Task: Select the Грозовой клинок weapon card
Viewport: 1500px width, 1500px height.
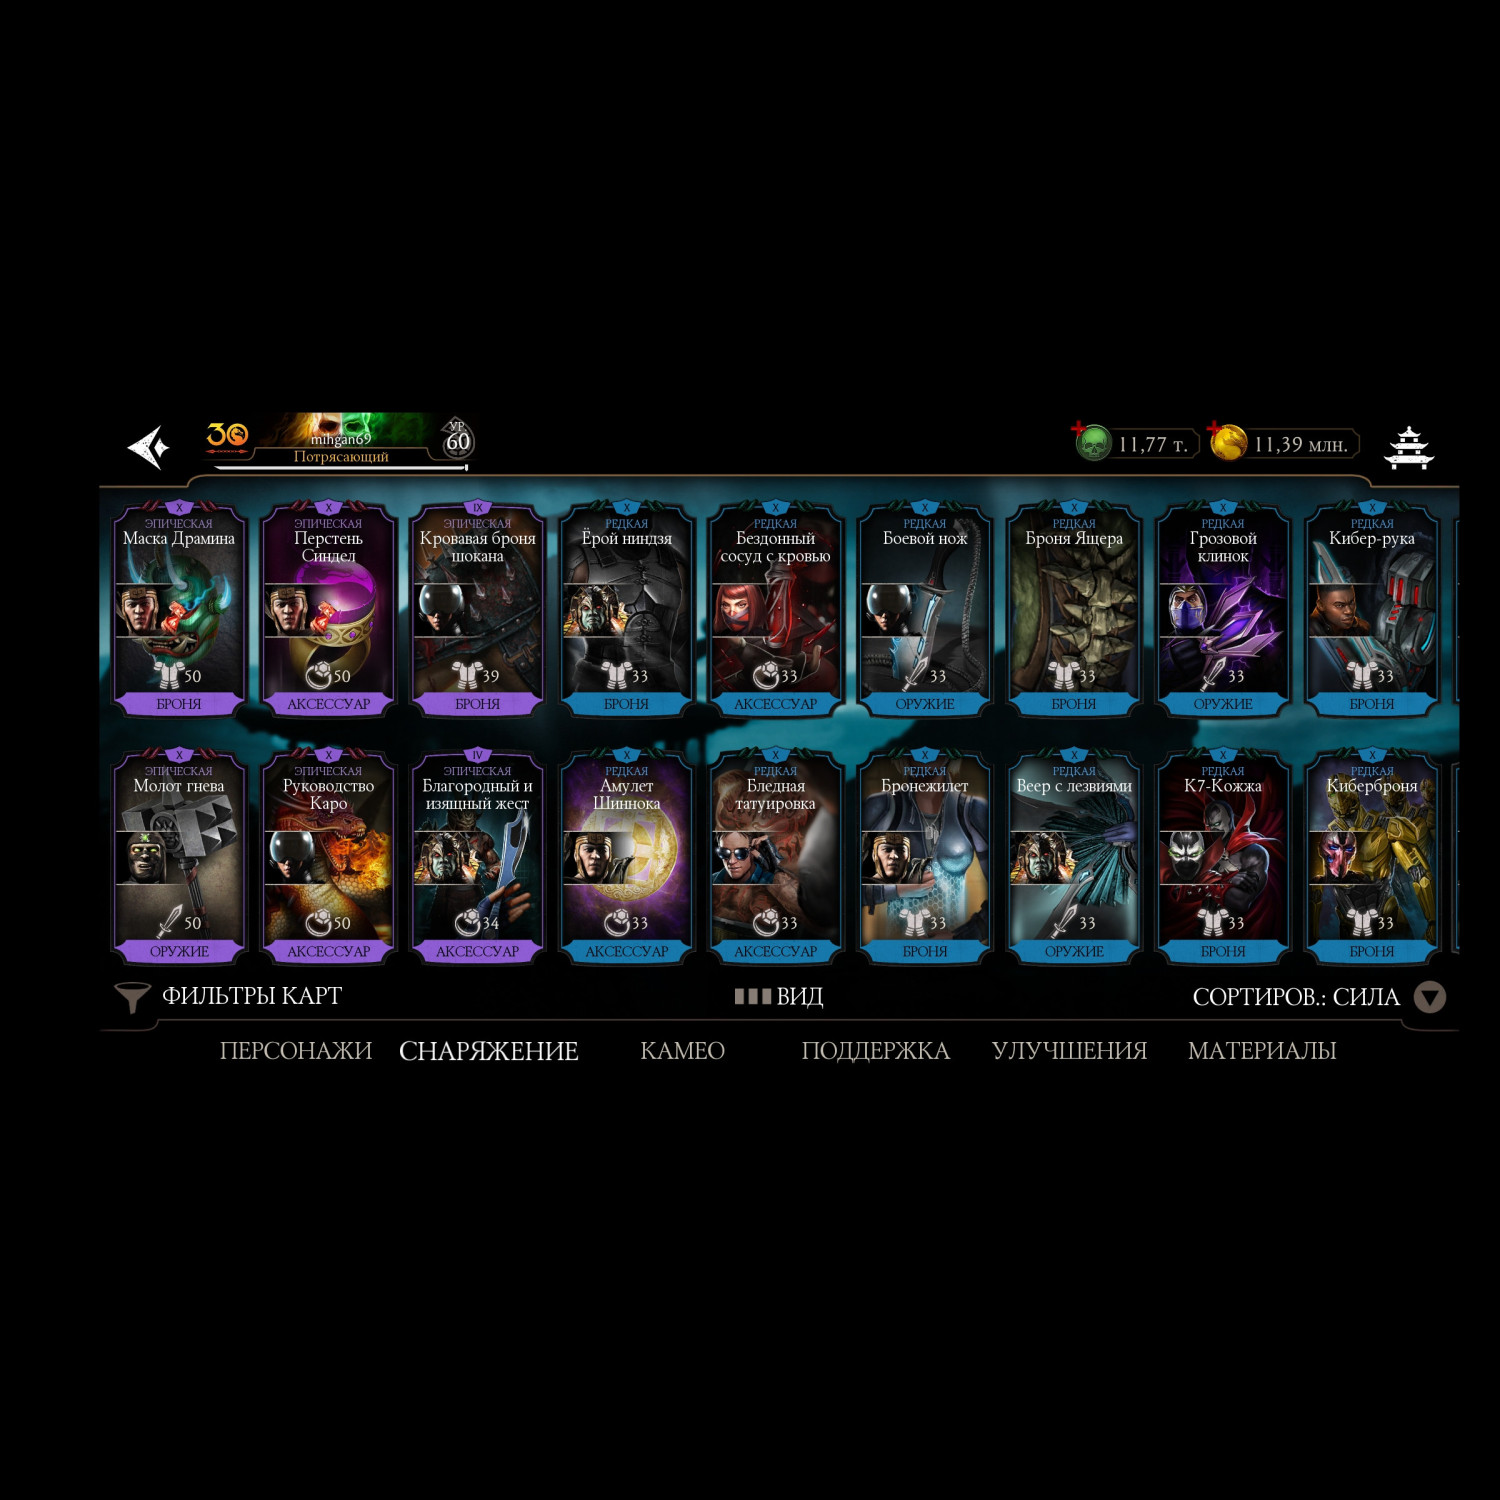Action: (1223, 609)
